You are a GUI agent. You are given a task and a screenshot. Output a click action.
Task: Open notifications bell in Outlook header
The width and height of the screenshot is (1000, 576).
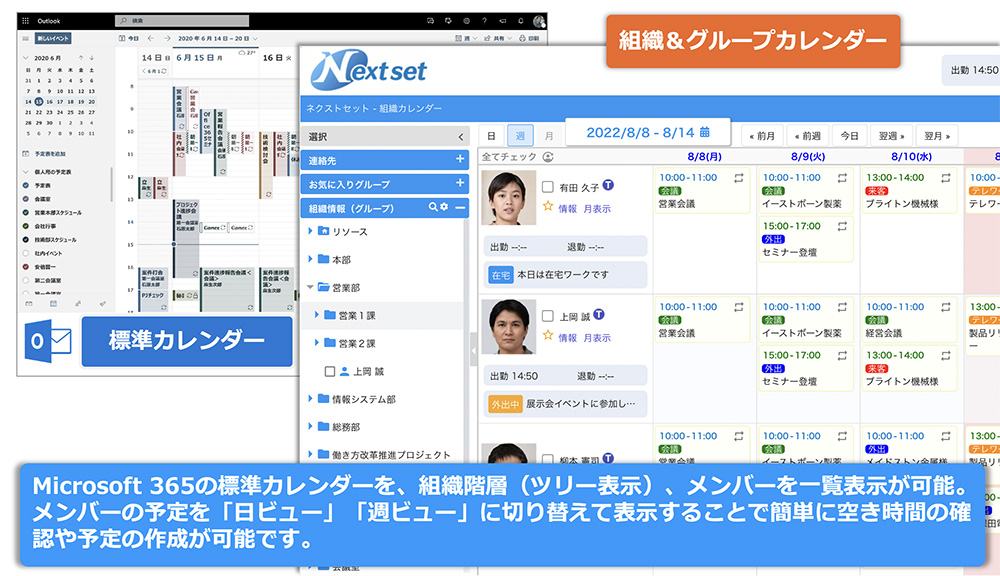pos(520,21)
